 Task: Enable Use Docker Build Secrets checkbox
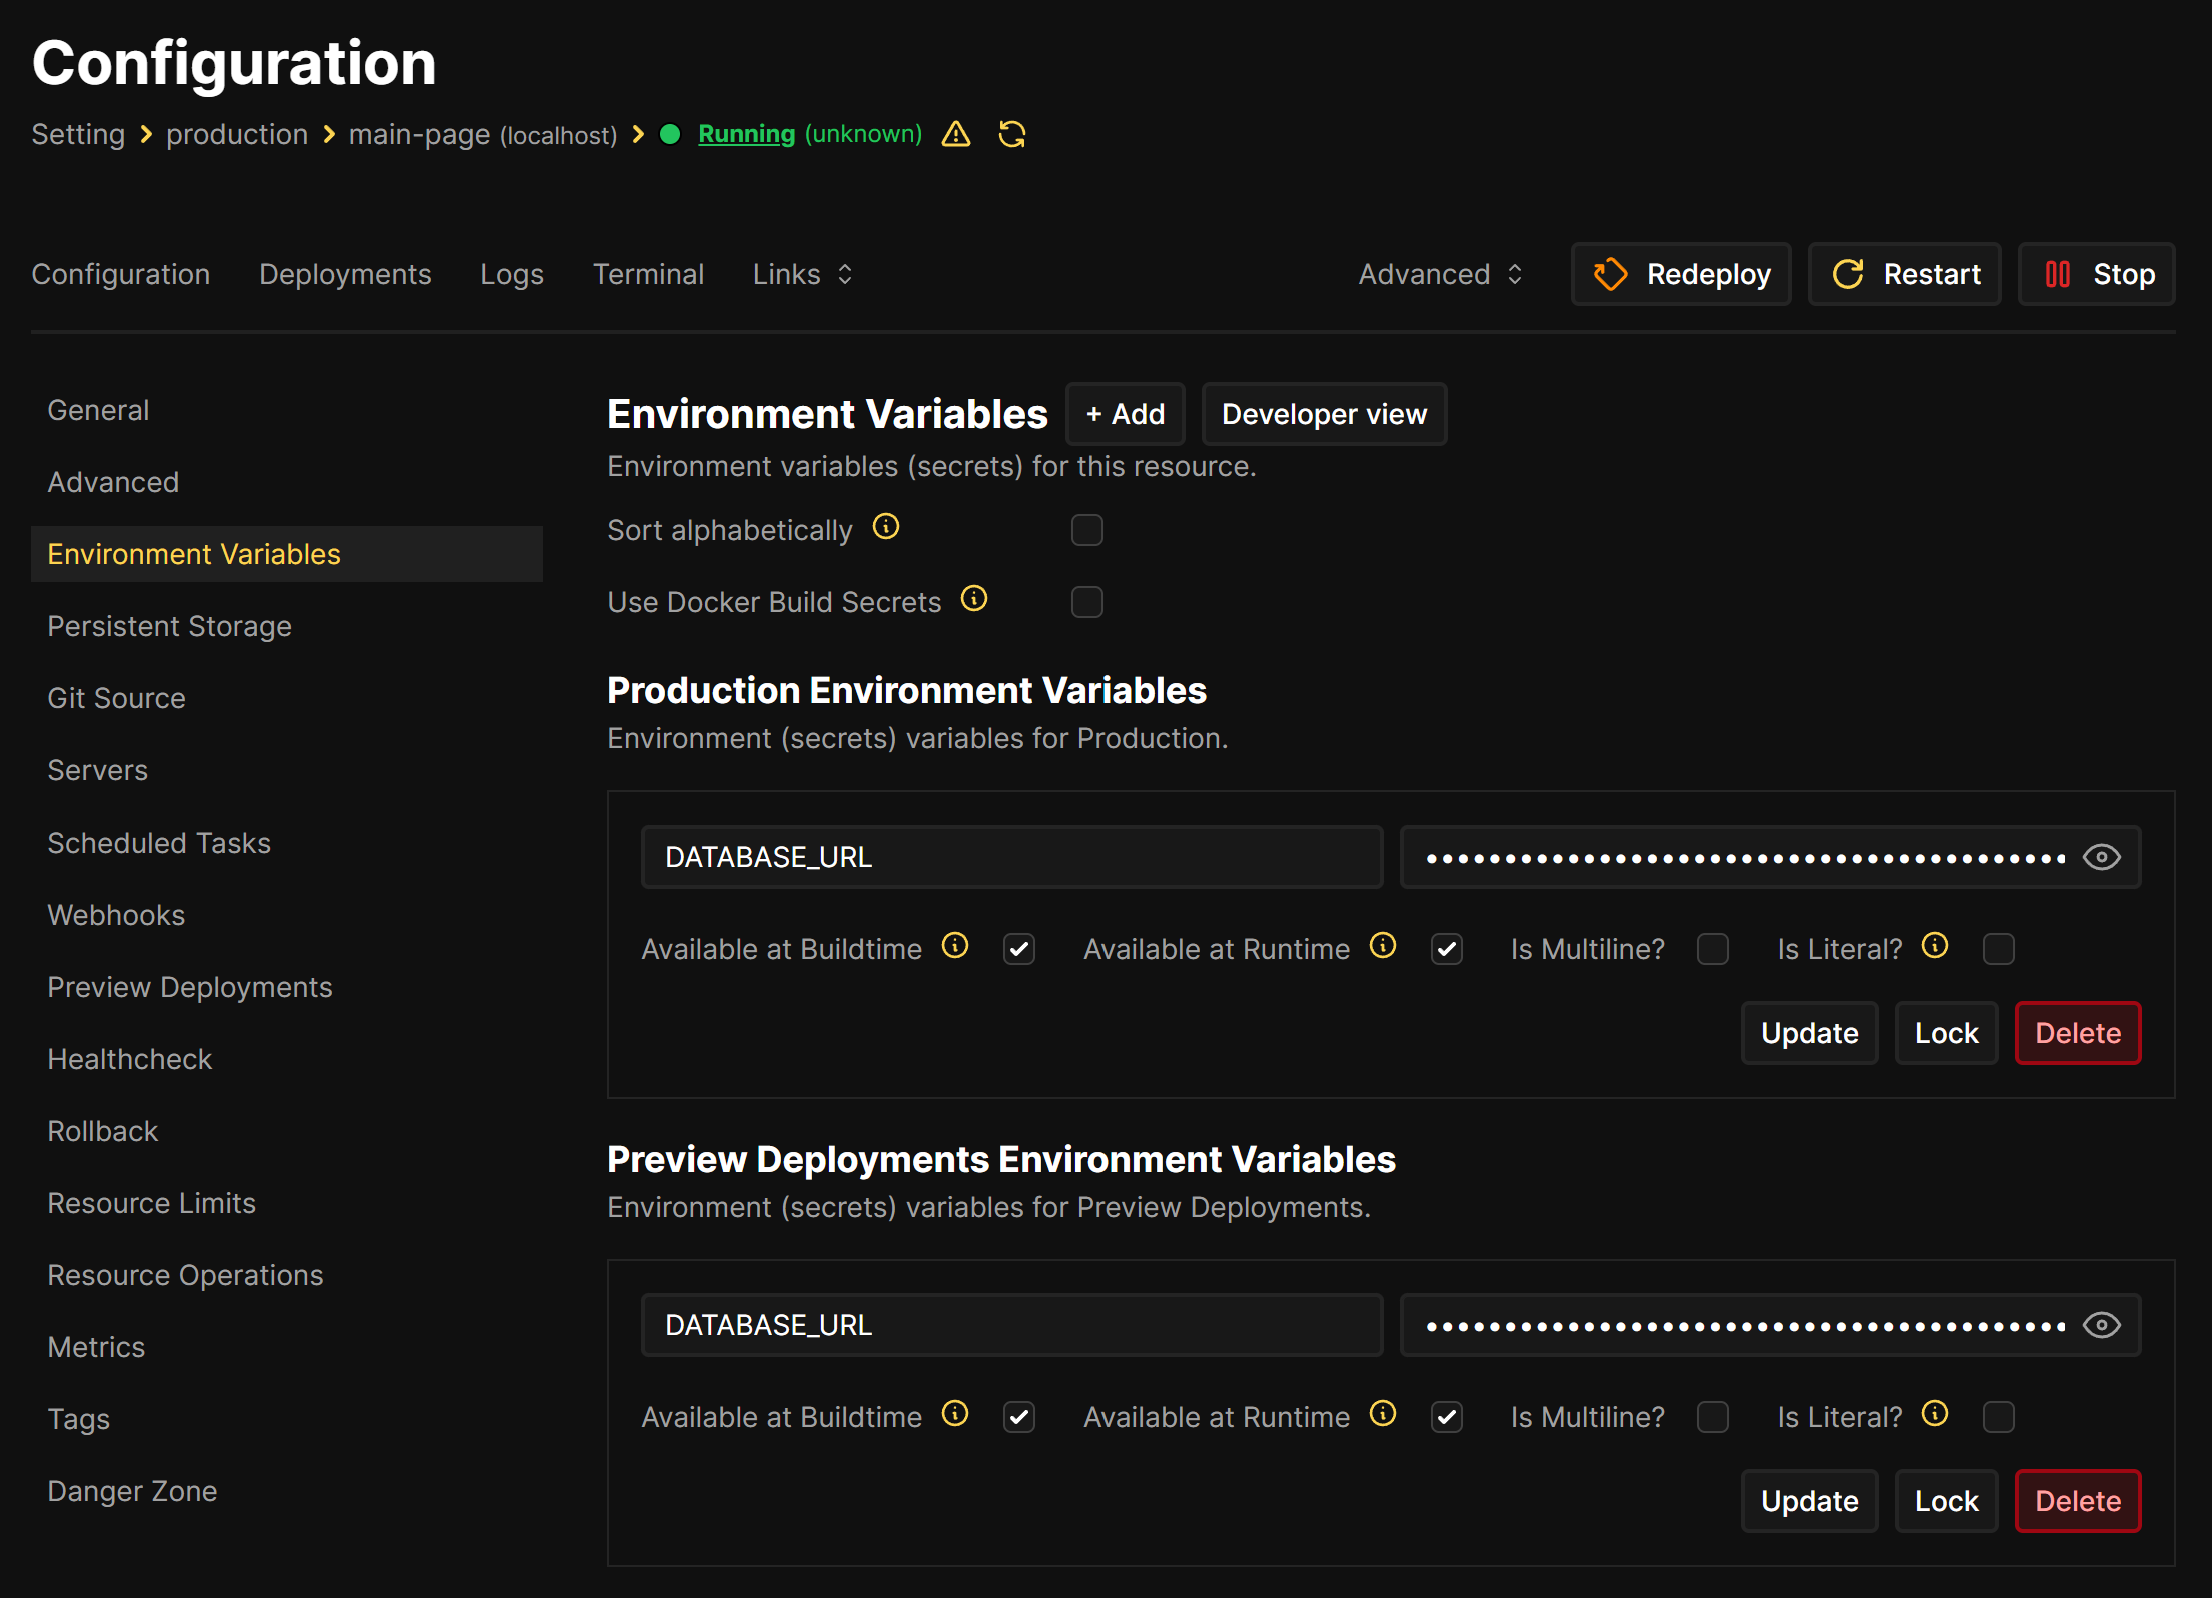pyautogui.click(x=1086, y=602)
